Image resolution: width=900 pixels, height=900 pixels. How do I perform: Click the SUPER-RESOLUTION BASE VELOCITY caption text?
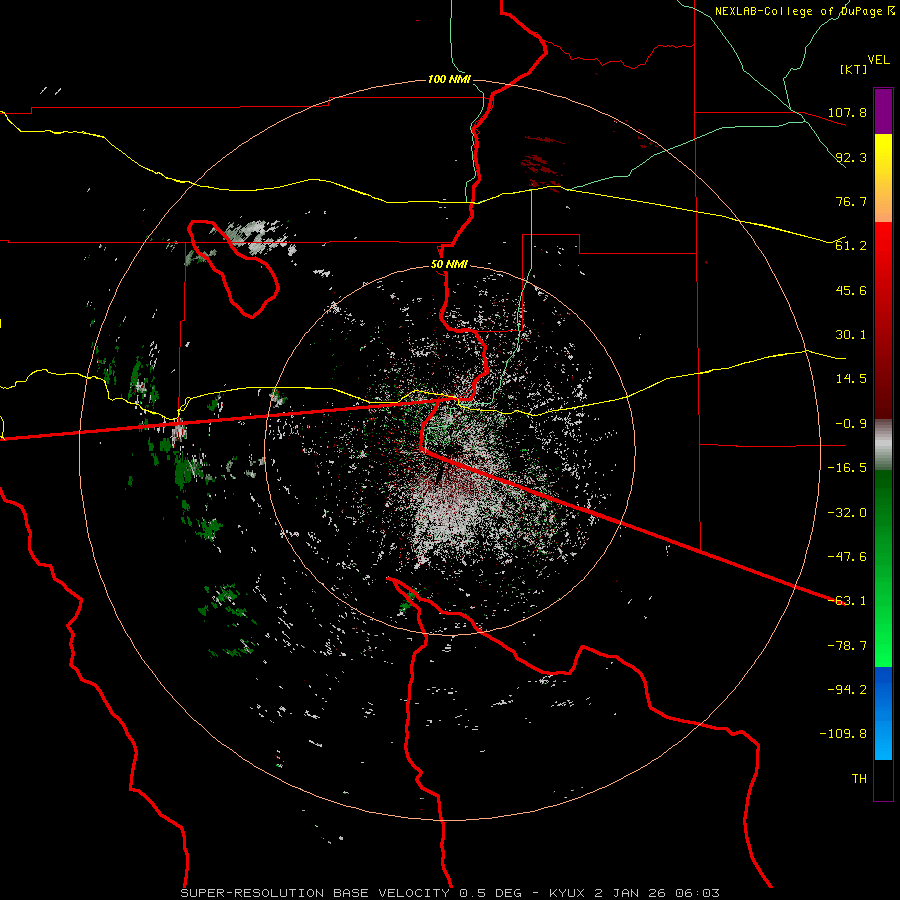point(315,893)
